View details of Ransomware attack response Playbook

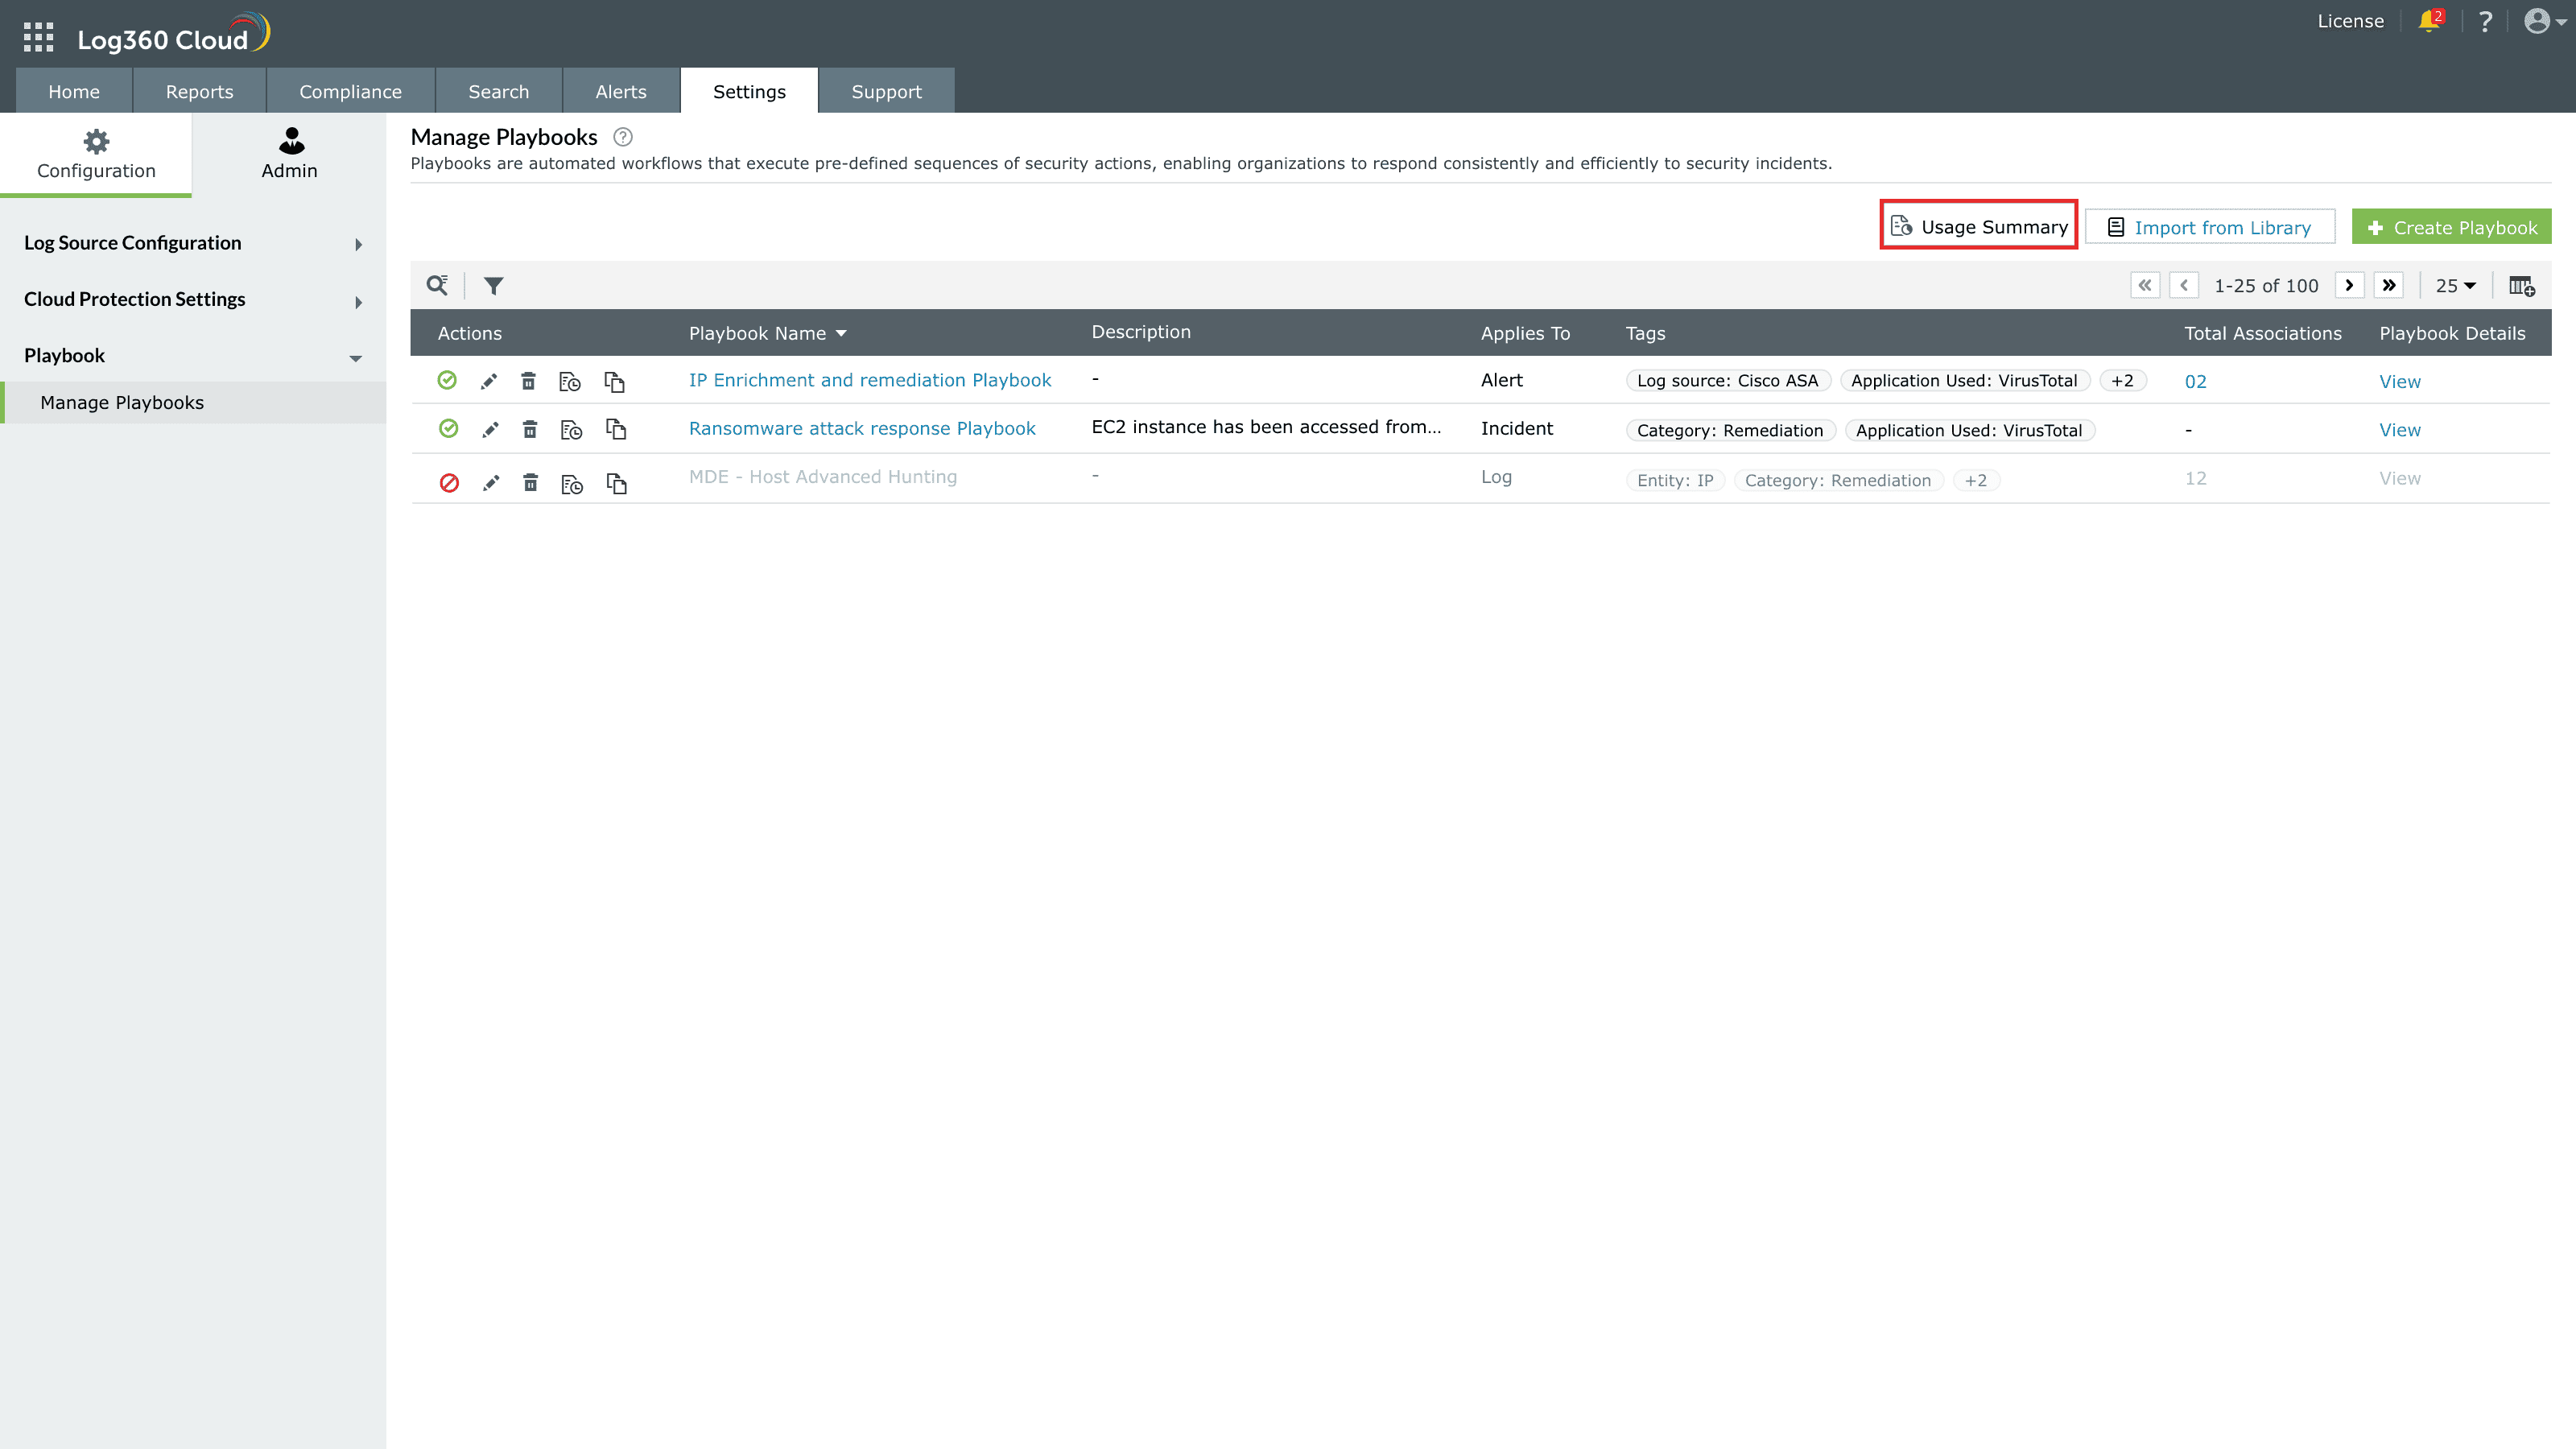pyautogui.click(x=2400, y=430)
